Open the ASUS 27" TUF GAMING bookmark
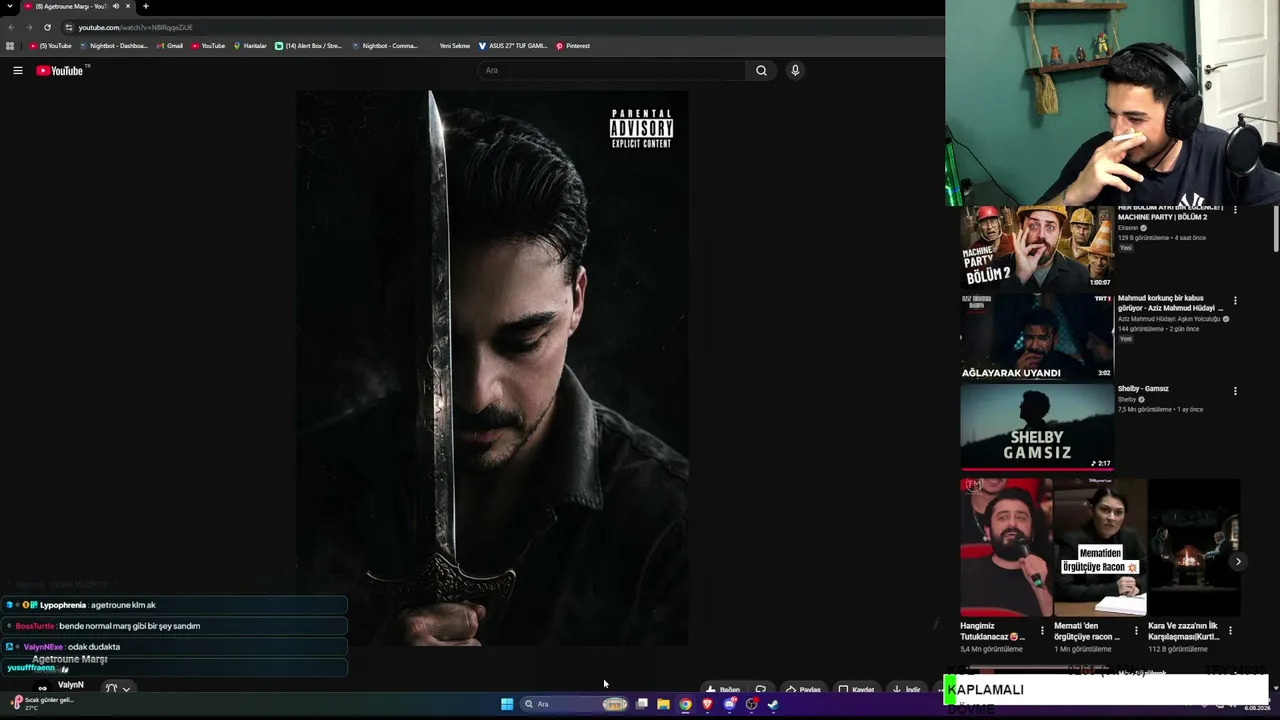 pos(513,46)
